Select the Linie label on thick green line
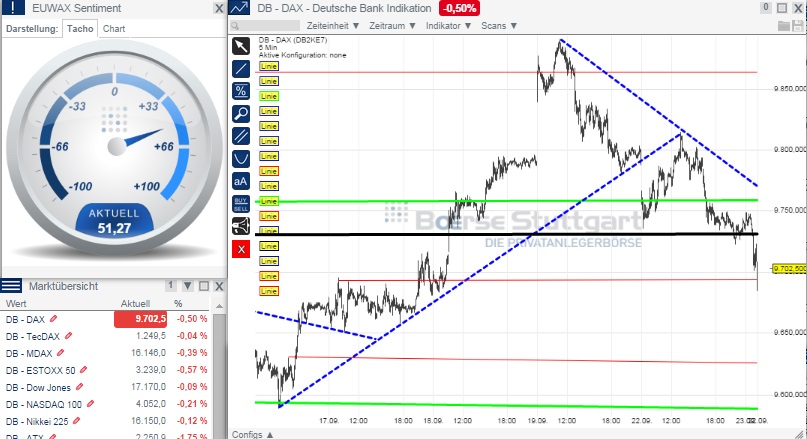Screen dimensions: 807x439 point(269,201)
